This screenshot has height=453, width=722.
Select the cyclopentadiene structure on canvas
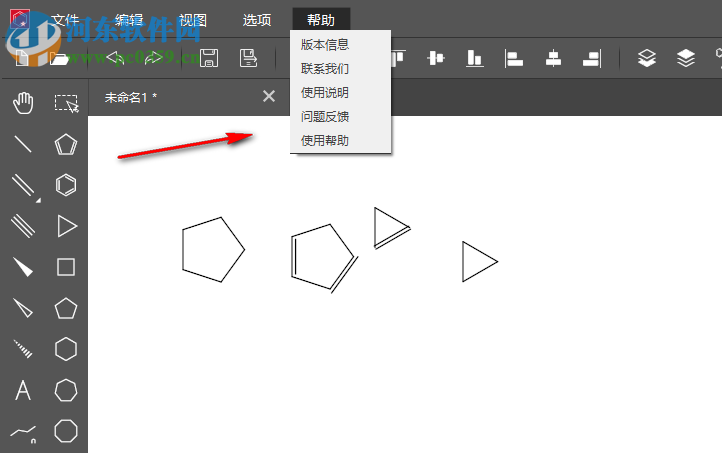[324, 258]
